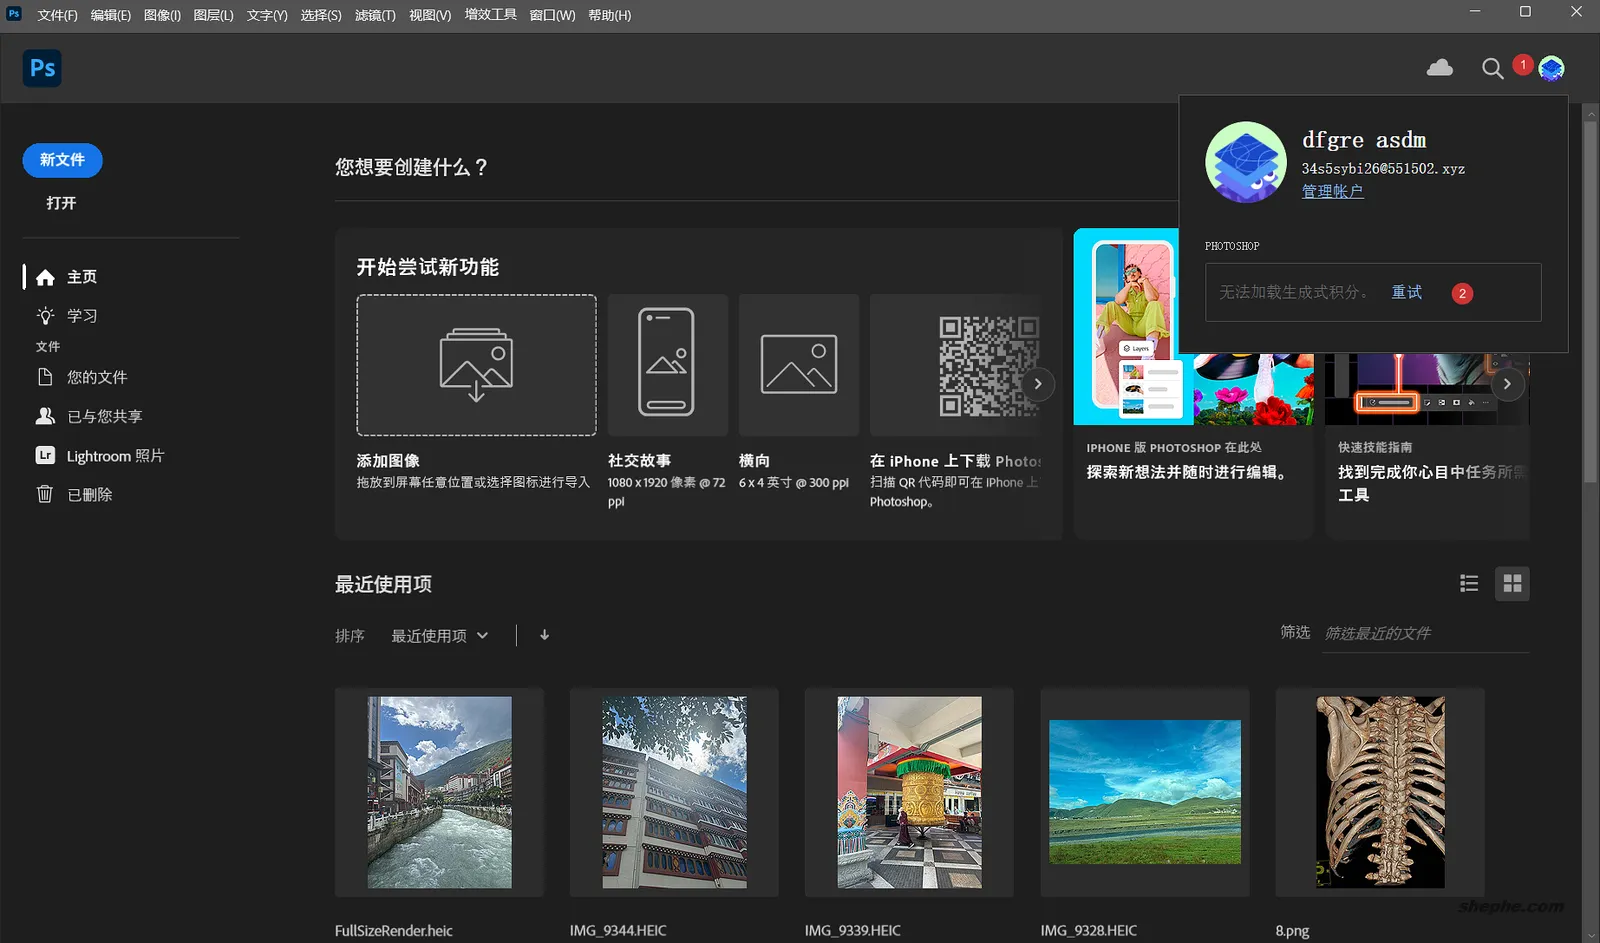Open the 文件 menu
Image resolution: width=1600 pixels, height=943 pixels.
55,15
